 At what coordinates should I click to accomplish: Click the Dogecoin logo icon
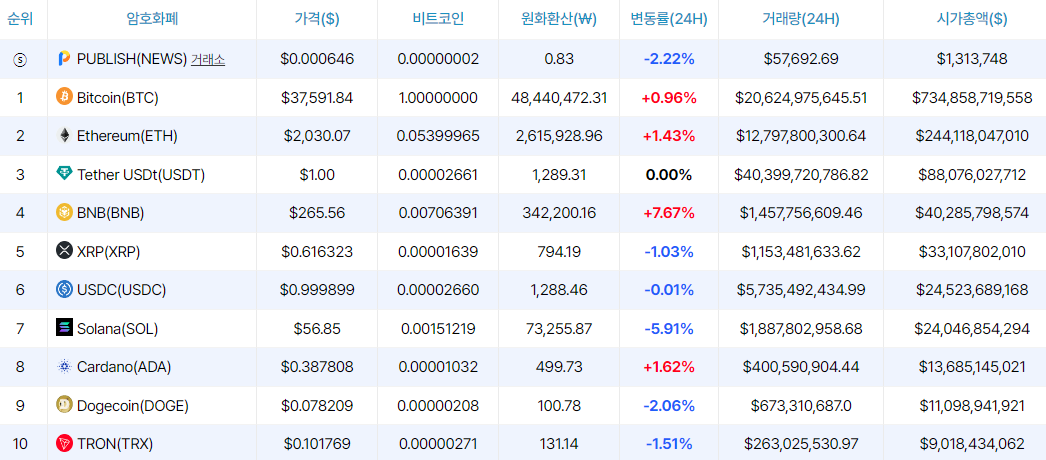[64, 405]
